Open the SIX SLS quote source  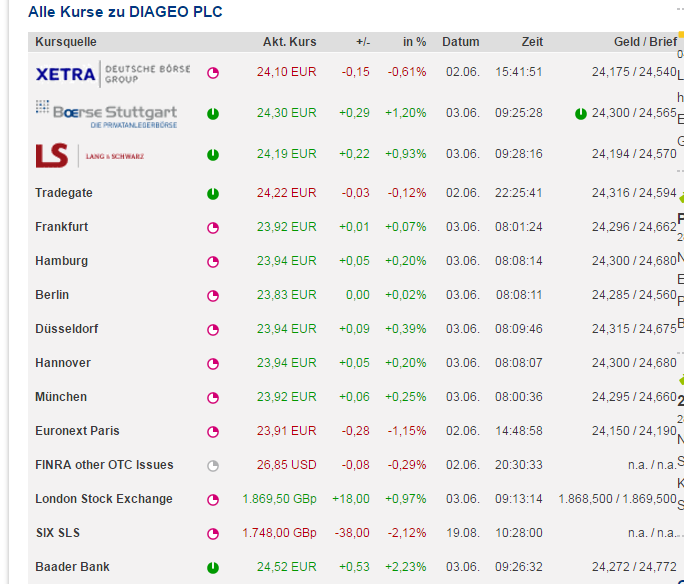[58, 533]
